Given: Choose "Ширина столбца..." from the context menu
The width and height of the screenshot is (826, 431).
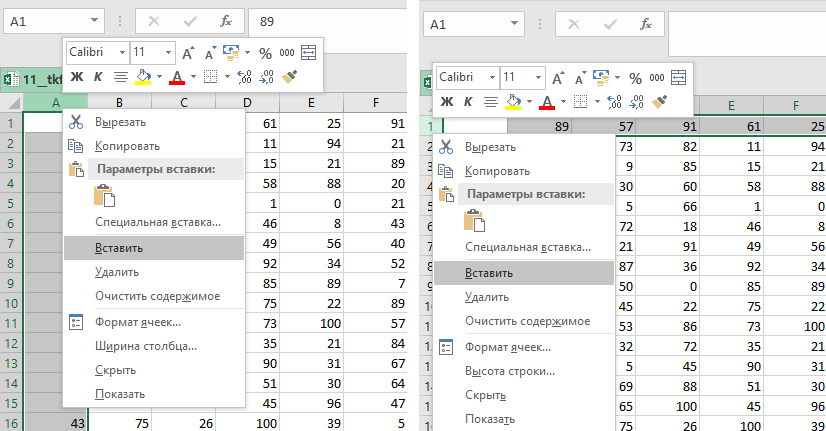Looking at the screenshot, I should tap(145, 346).
